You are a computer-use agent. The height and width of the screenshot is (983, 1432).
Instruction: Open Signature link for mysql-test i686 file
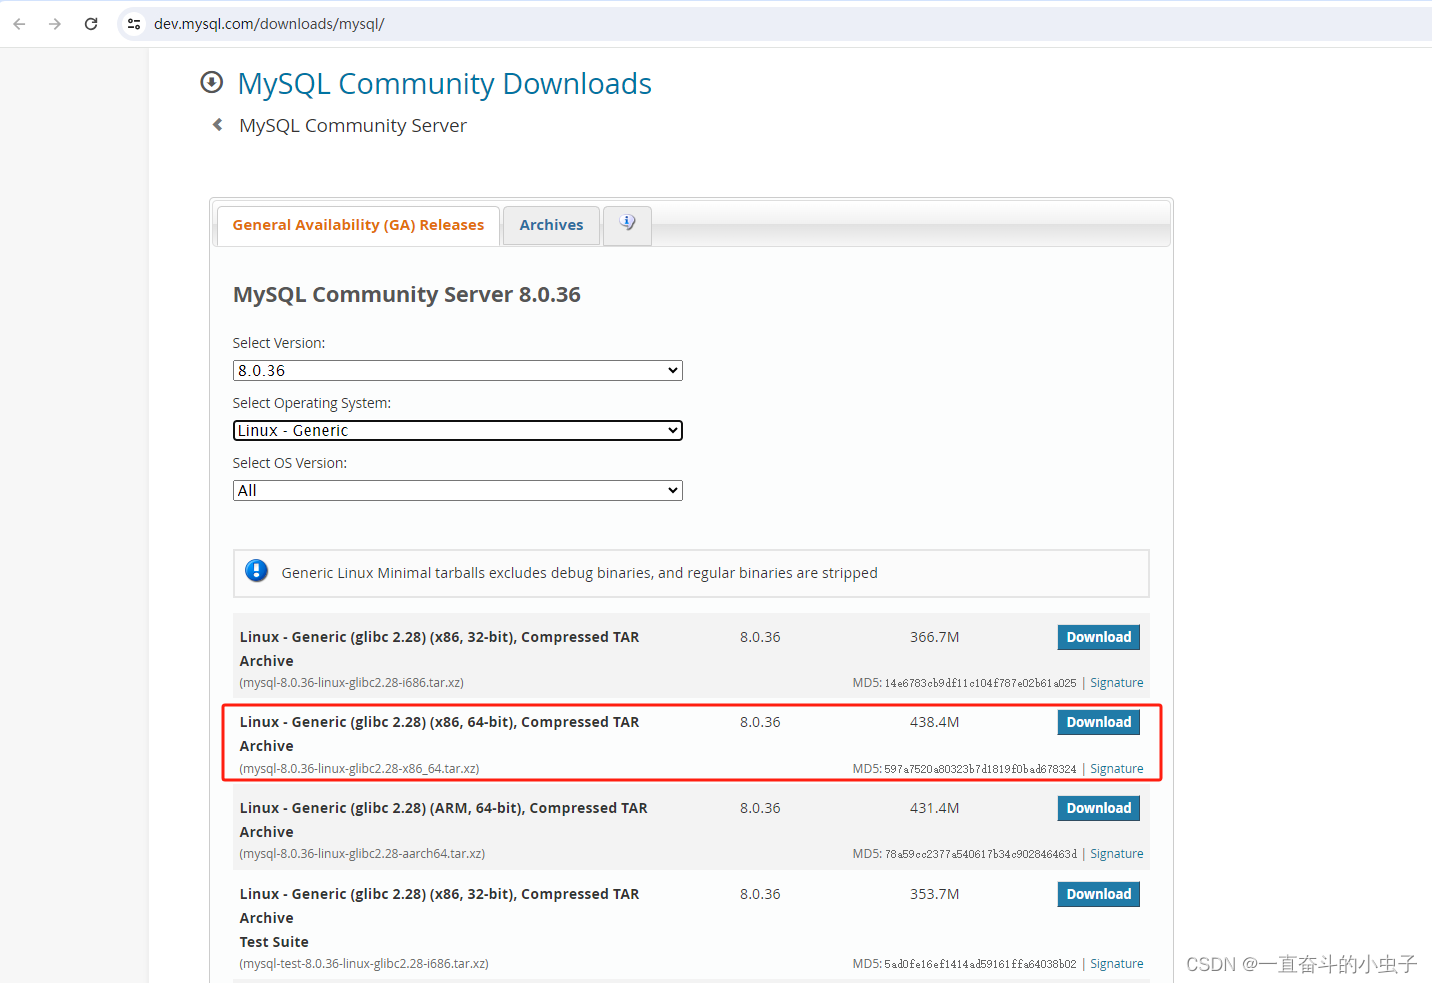[1116, 964]
